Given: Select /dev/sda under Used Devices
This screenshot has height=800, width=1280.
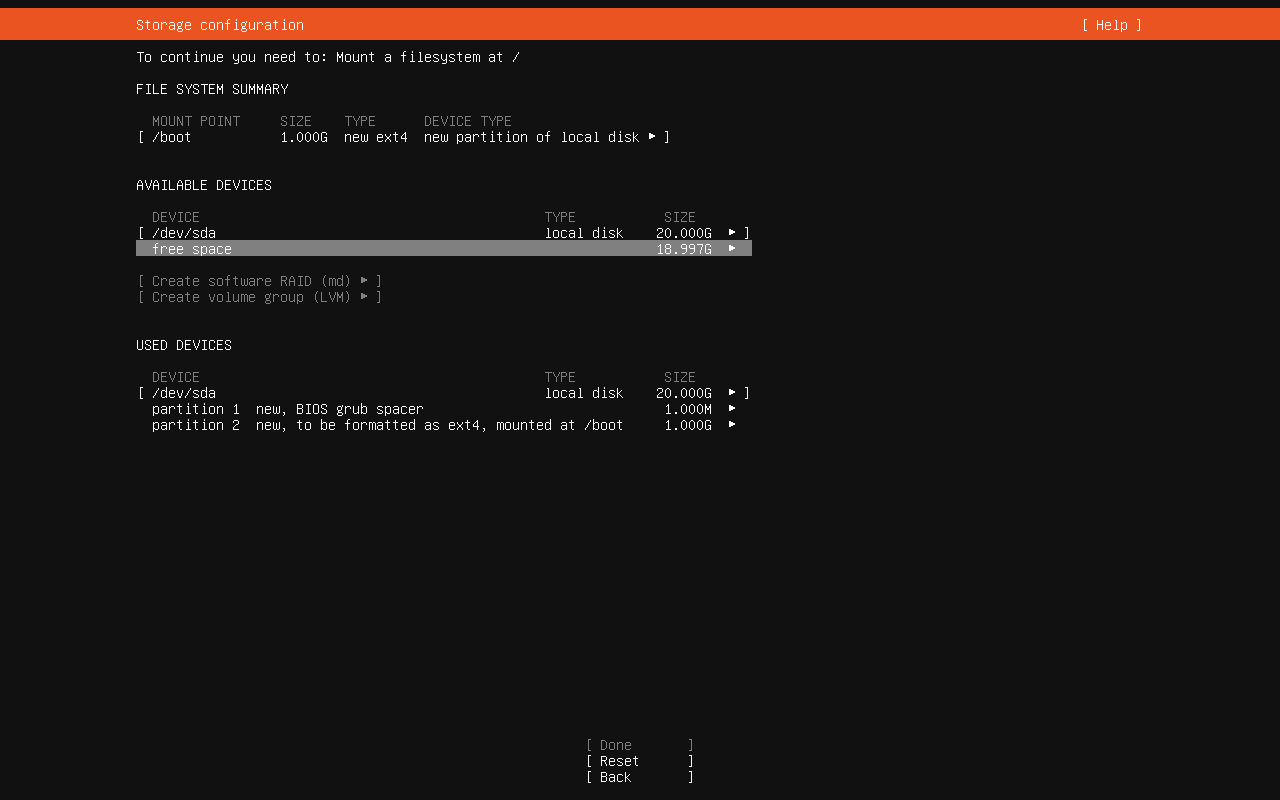Looking at the screenshot, I should [184, 393].
